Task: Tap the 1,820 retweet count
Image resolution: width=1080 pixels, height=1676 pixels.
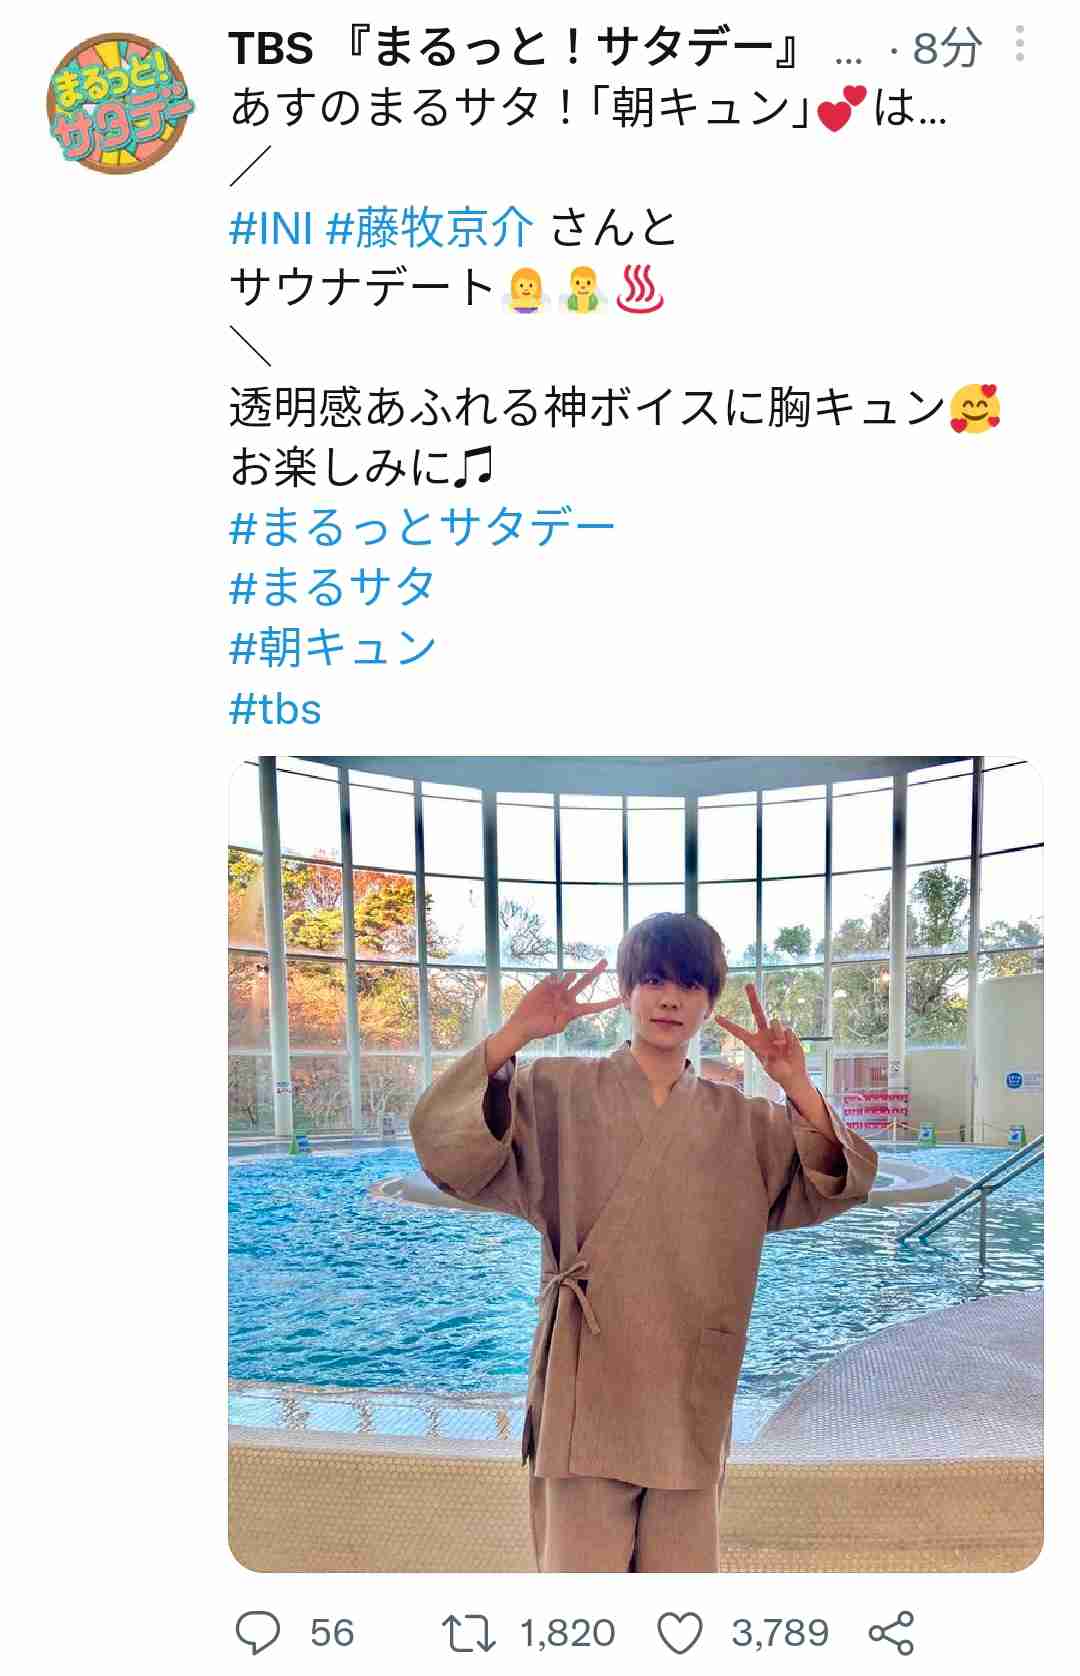Action: [x=567, y=1632]
